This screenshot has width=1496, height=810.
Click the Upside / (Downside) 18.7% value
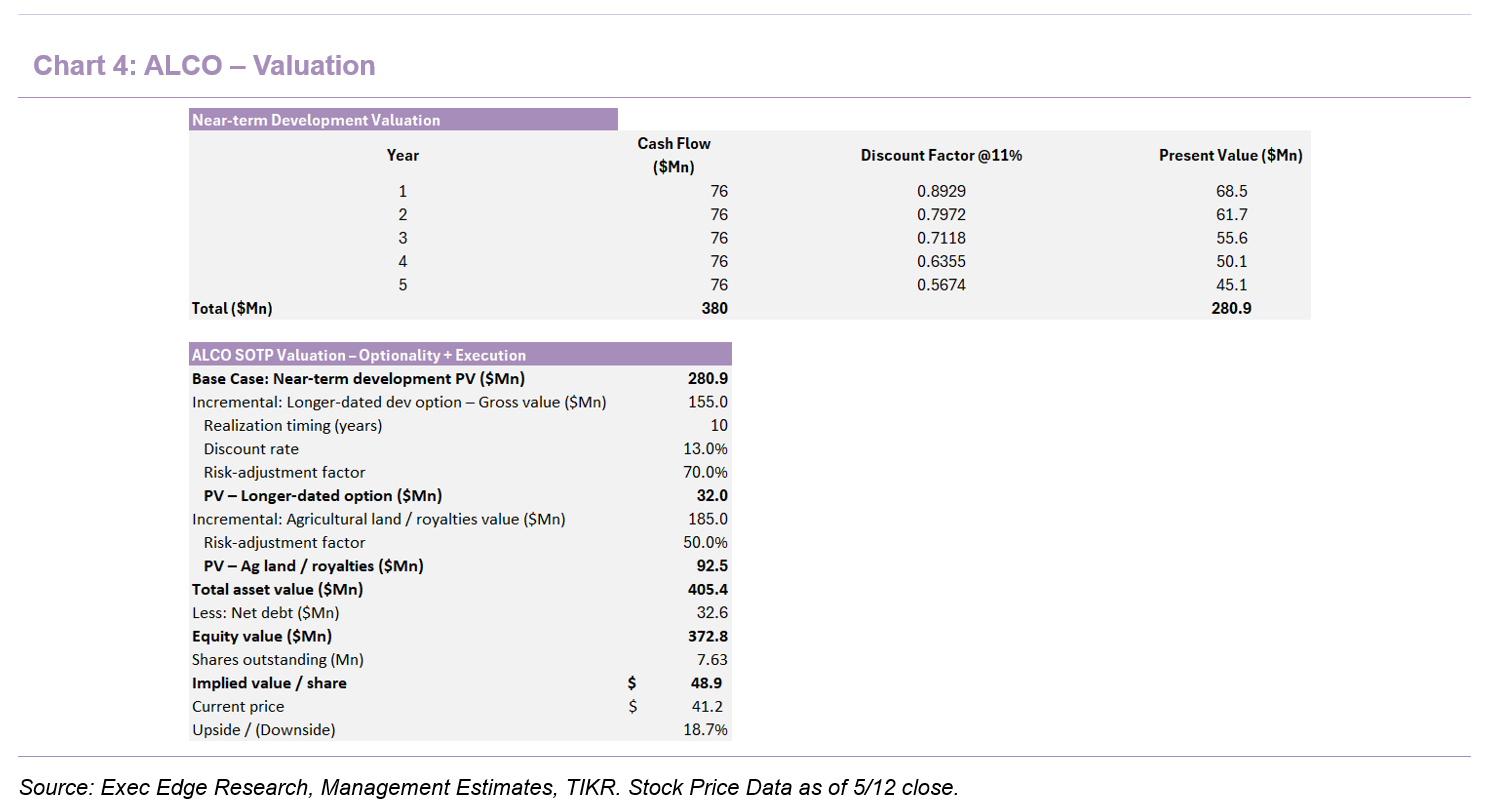point(707,730)
